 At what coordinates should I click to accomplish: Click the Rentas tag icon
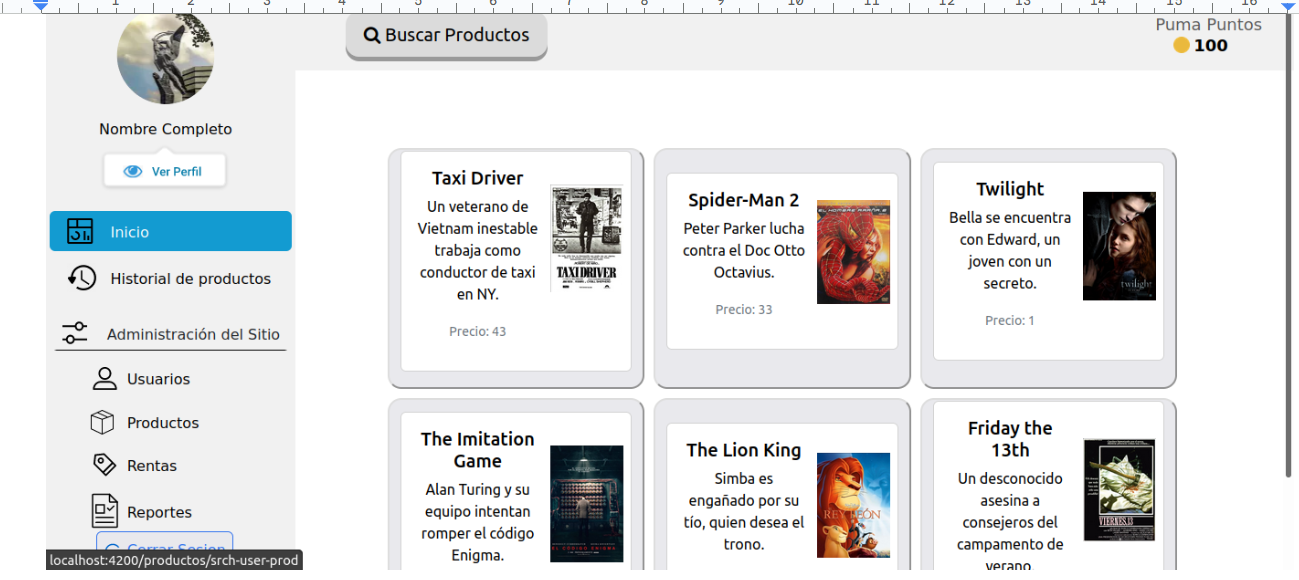[104, 465]
